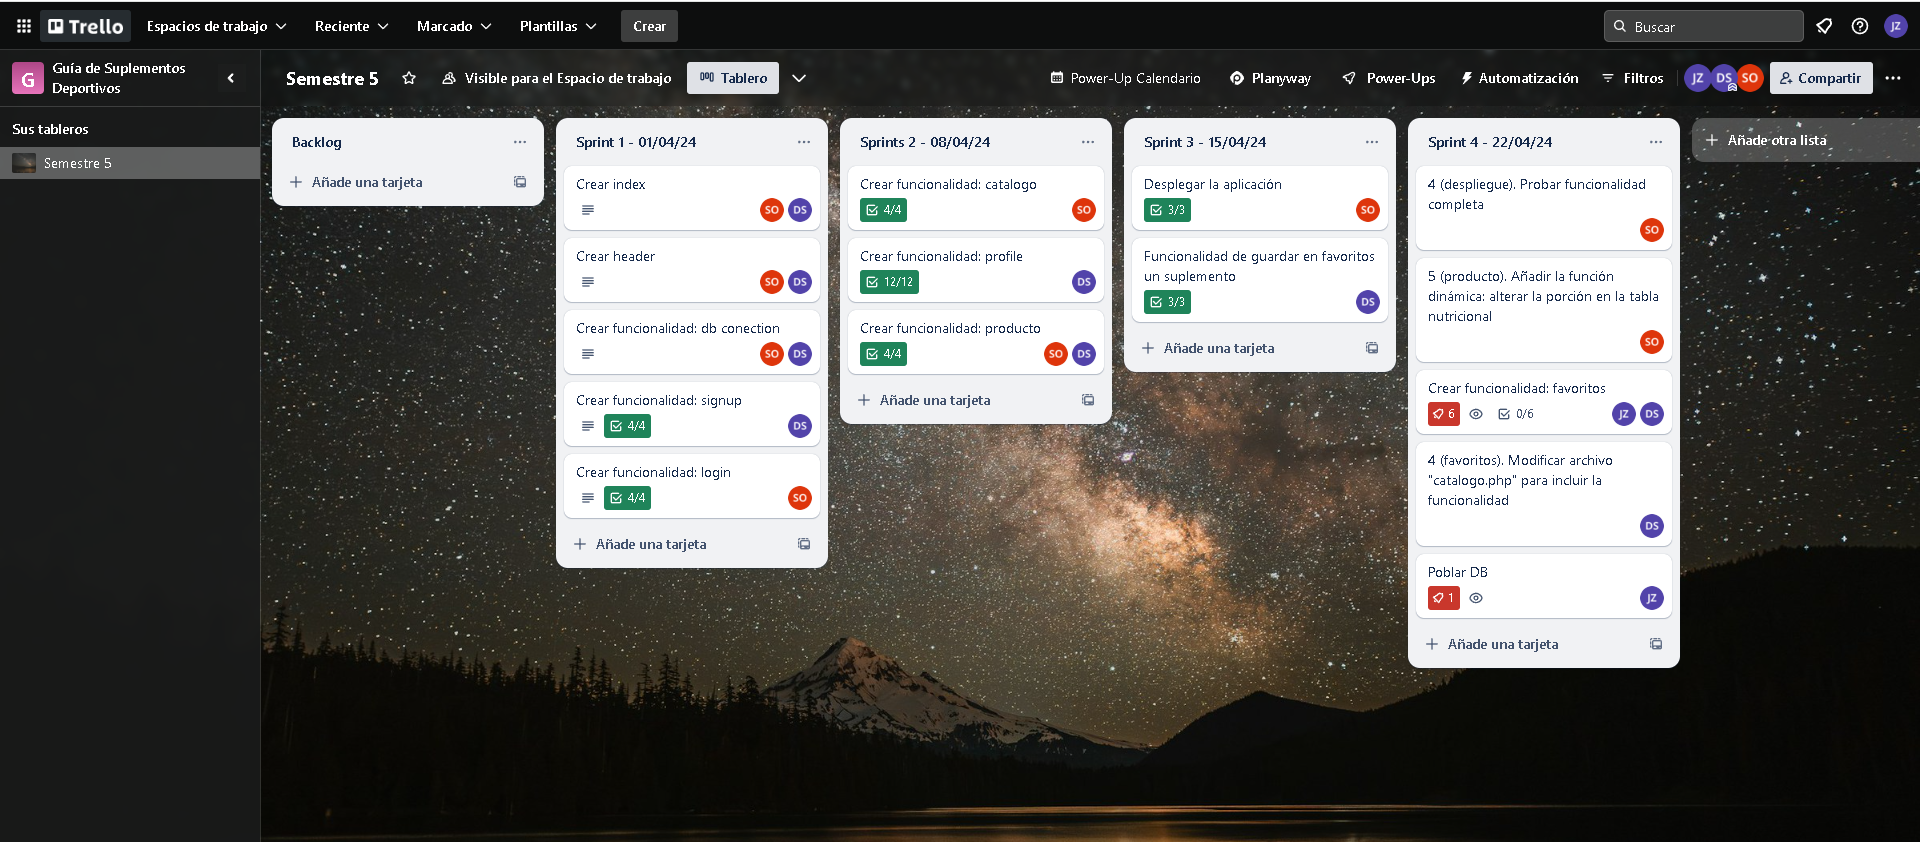This screenshot has height=842, width=1920.
Task: Select Semestre 5 board in sidebar
Action: point(130,163)
